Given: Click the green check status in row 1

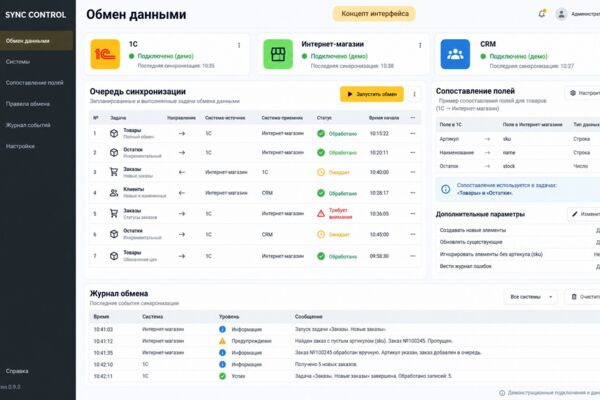Looking at the screenshot, I should coord(321,133).
